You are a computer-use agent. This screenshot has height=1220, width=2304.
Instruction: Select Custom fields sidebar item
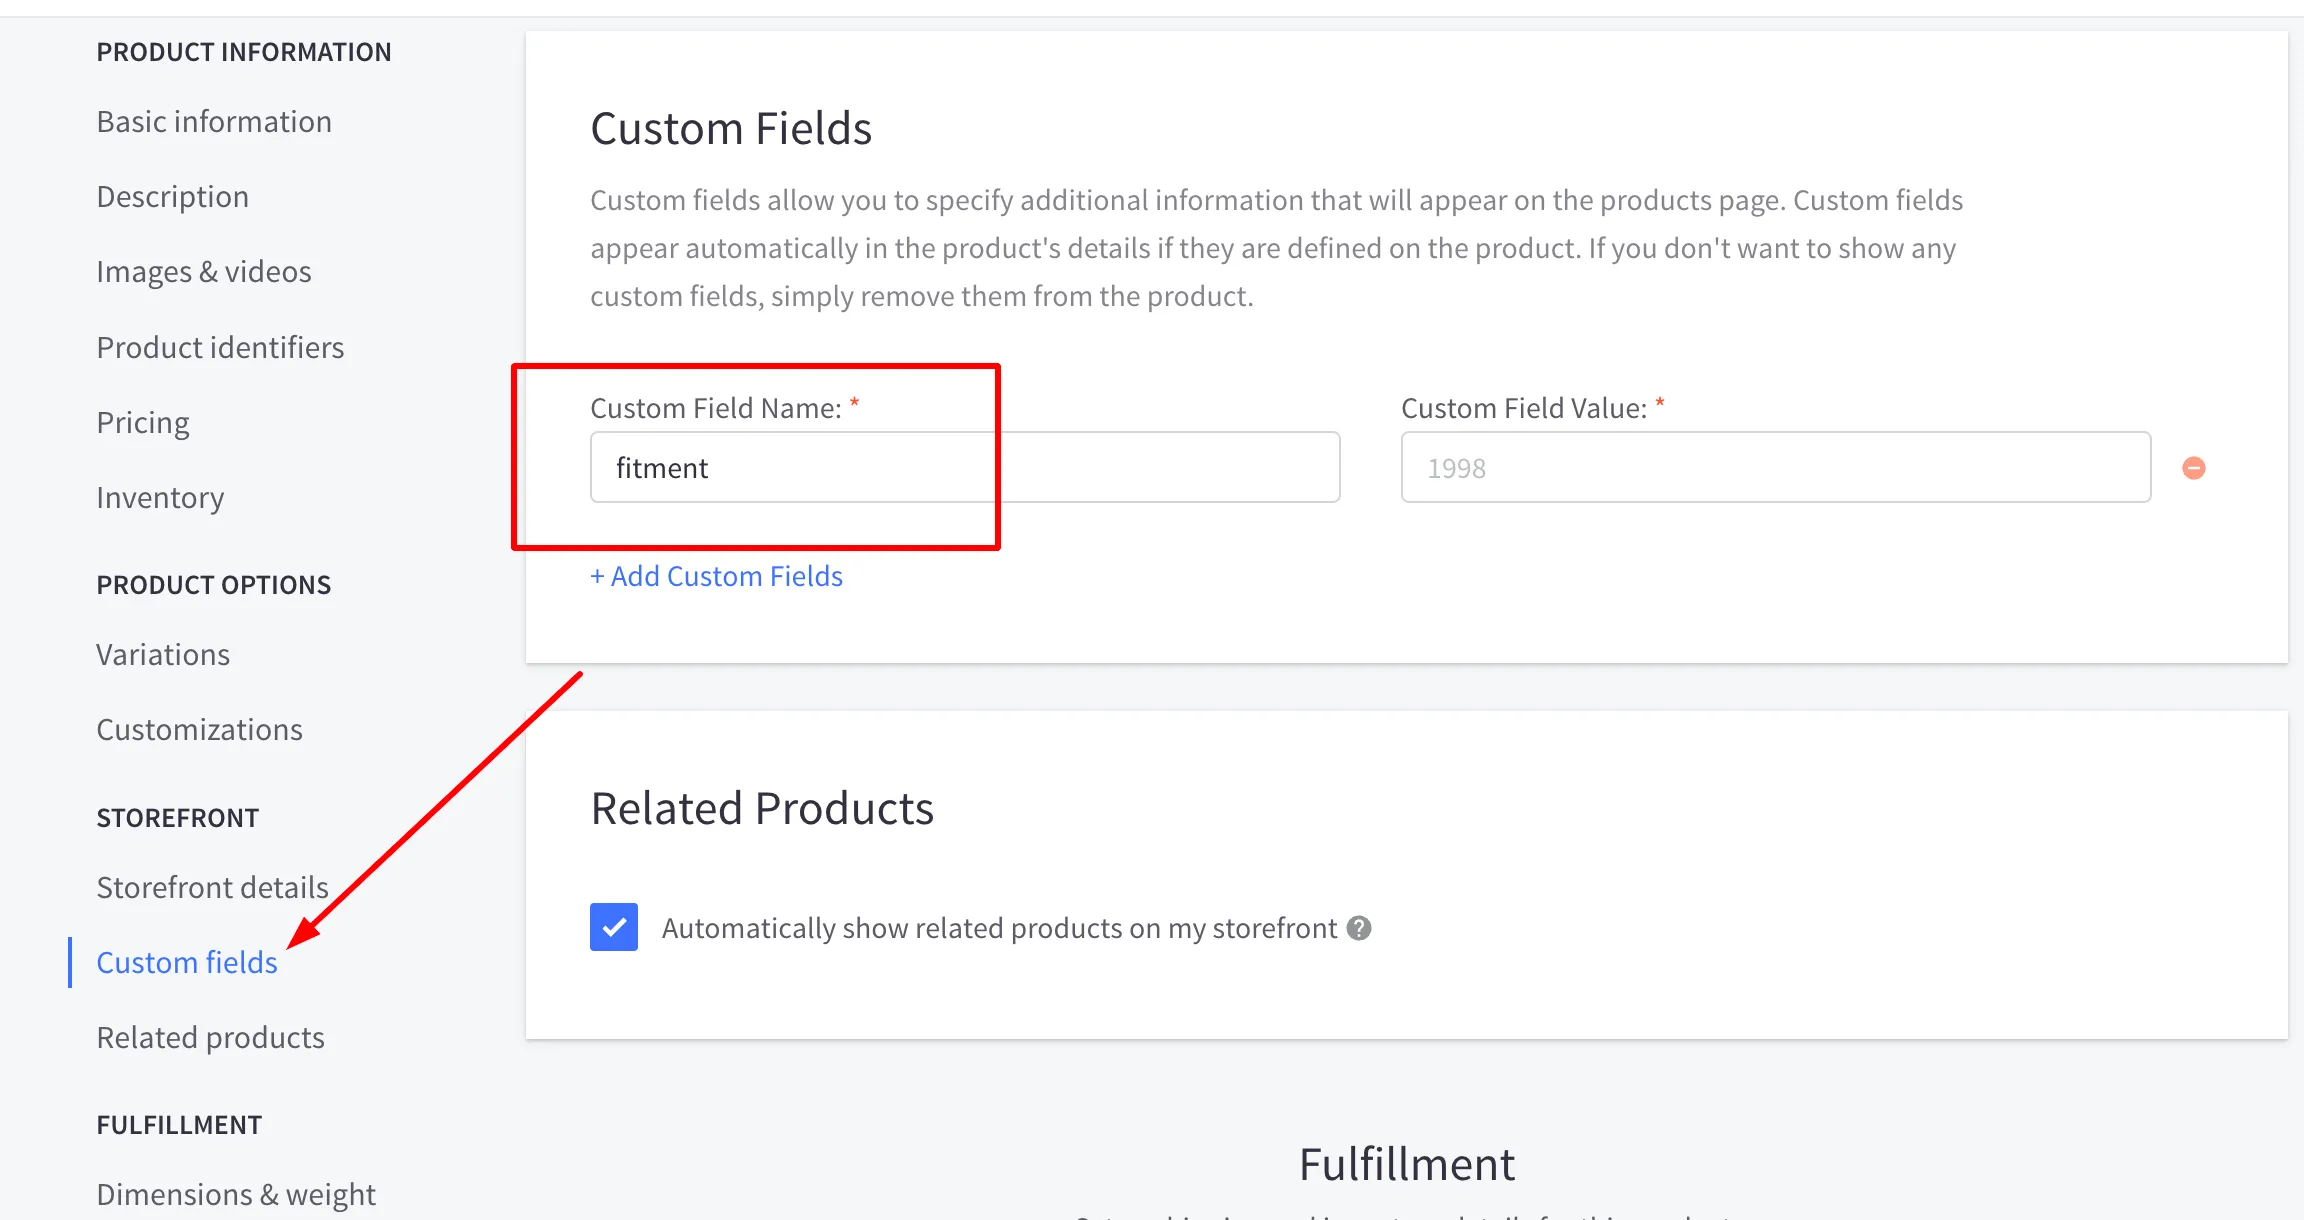(187, 962)
